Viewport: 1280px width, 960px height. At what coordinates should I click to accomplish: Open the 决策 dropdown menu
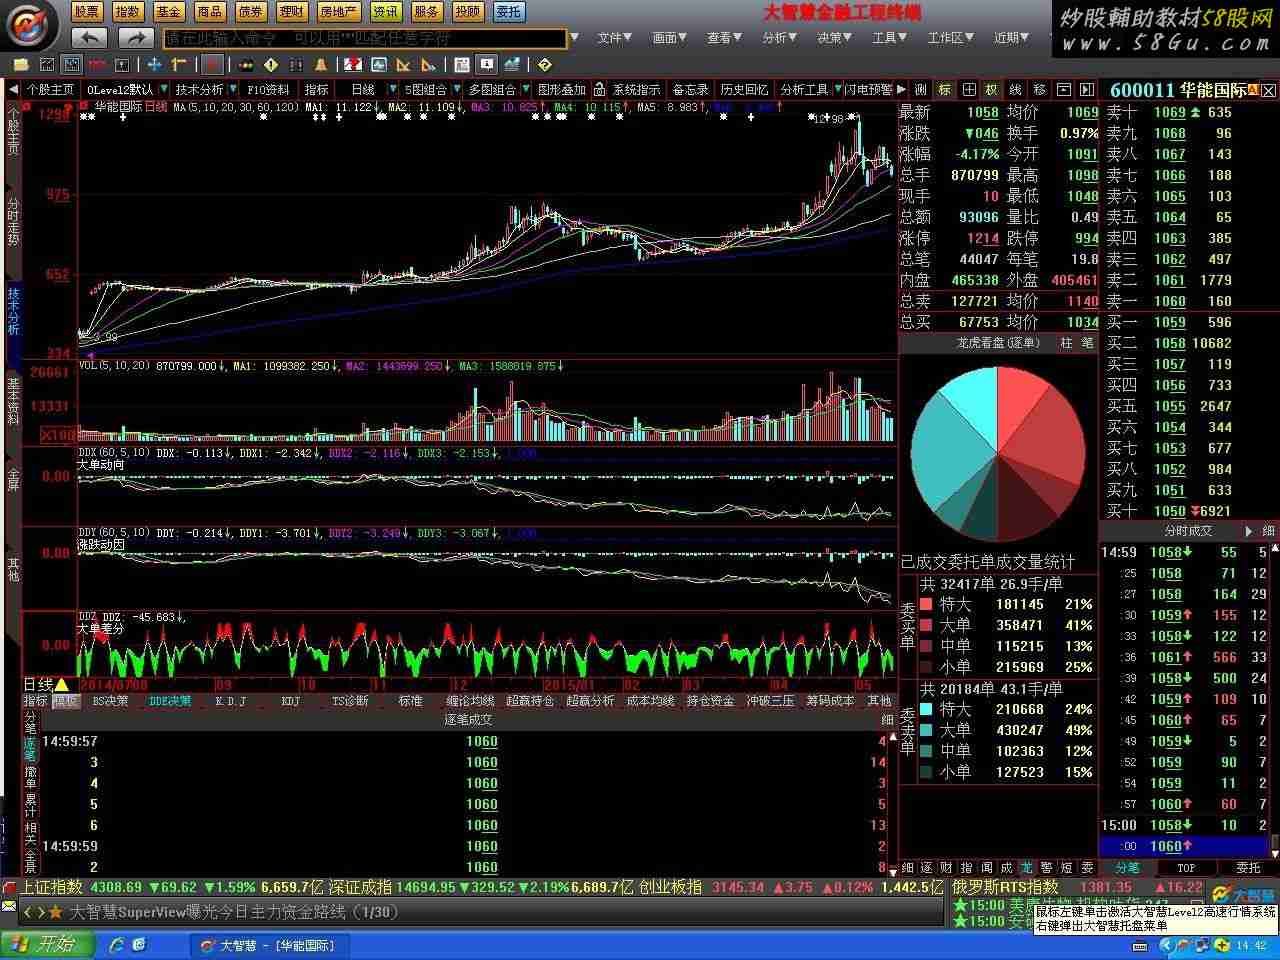click(834, 38)
